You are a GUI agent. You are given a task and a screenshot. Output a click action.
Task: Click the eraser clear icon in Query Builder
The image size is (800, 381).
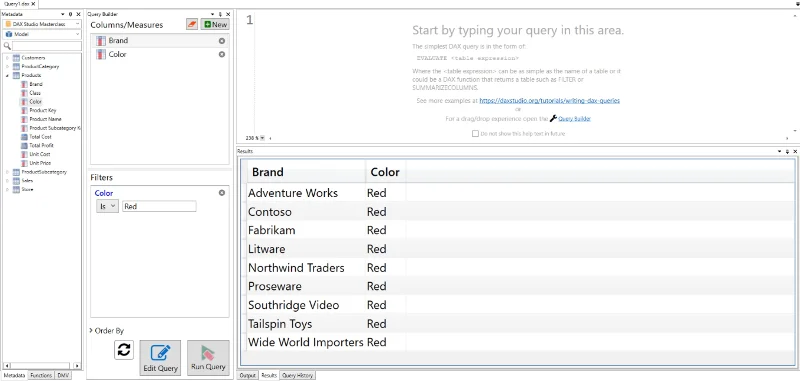(x=192, y=24)
